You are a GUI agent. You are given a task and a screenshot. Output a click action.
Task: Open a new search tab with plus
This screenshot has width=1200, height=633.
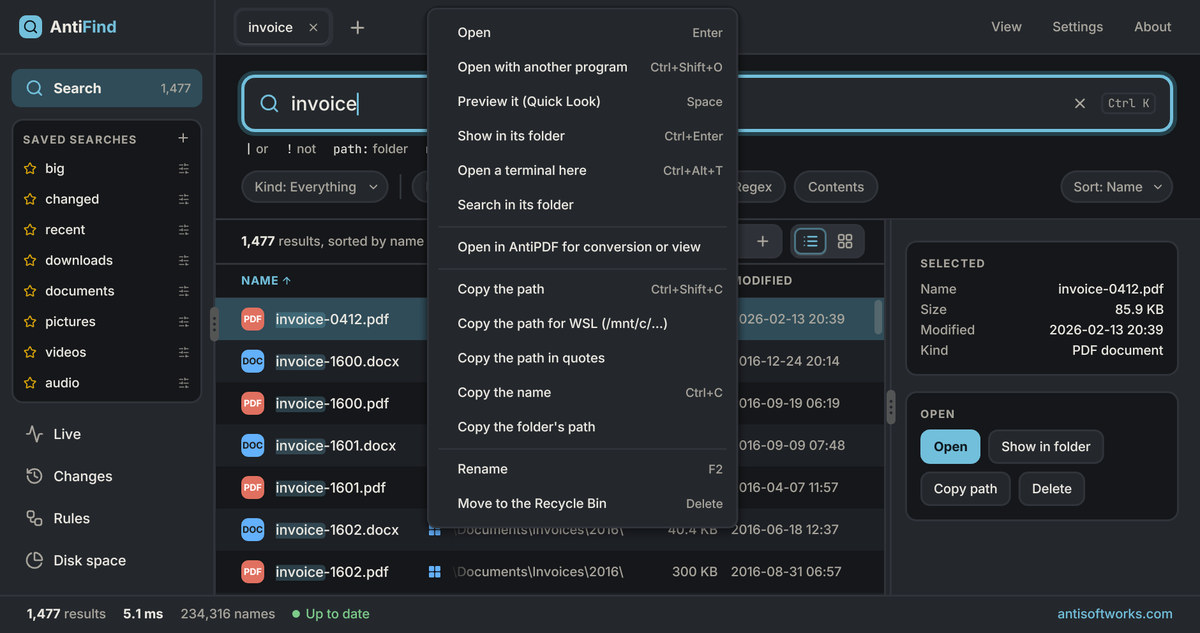(x=357, y=28)
